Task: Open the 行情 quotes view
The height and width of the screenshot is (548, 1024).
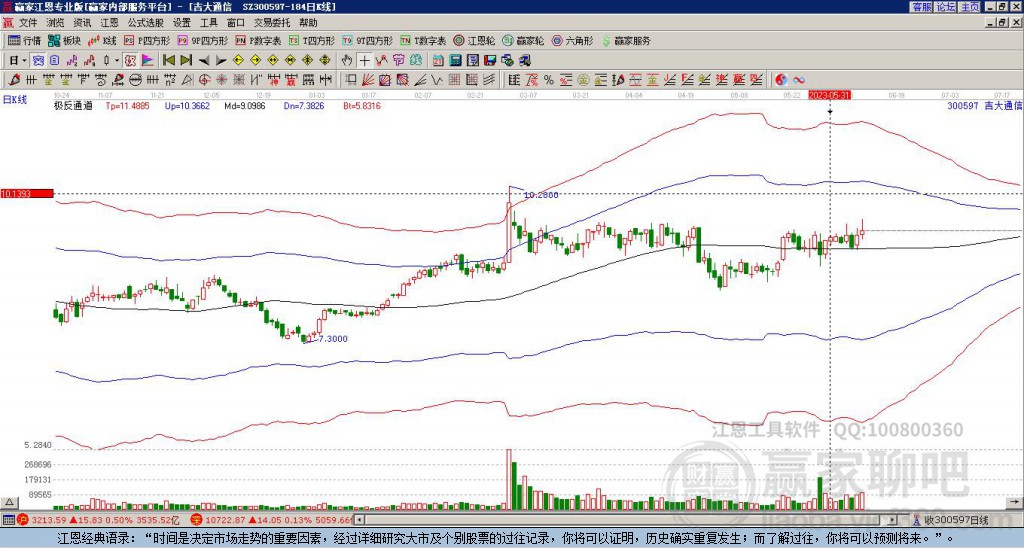Action: tap(24, 40)
